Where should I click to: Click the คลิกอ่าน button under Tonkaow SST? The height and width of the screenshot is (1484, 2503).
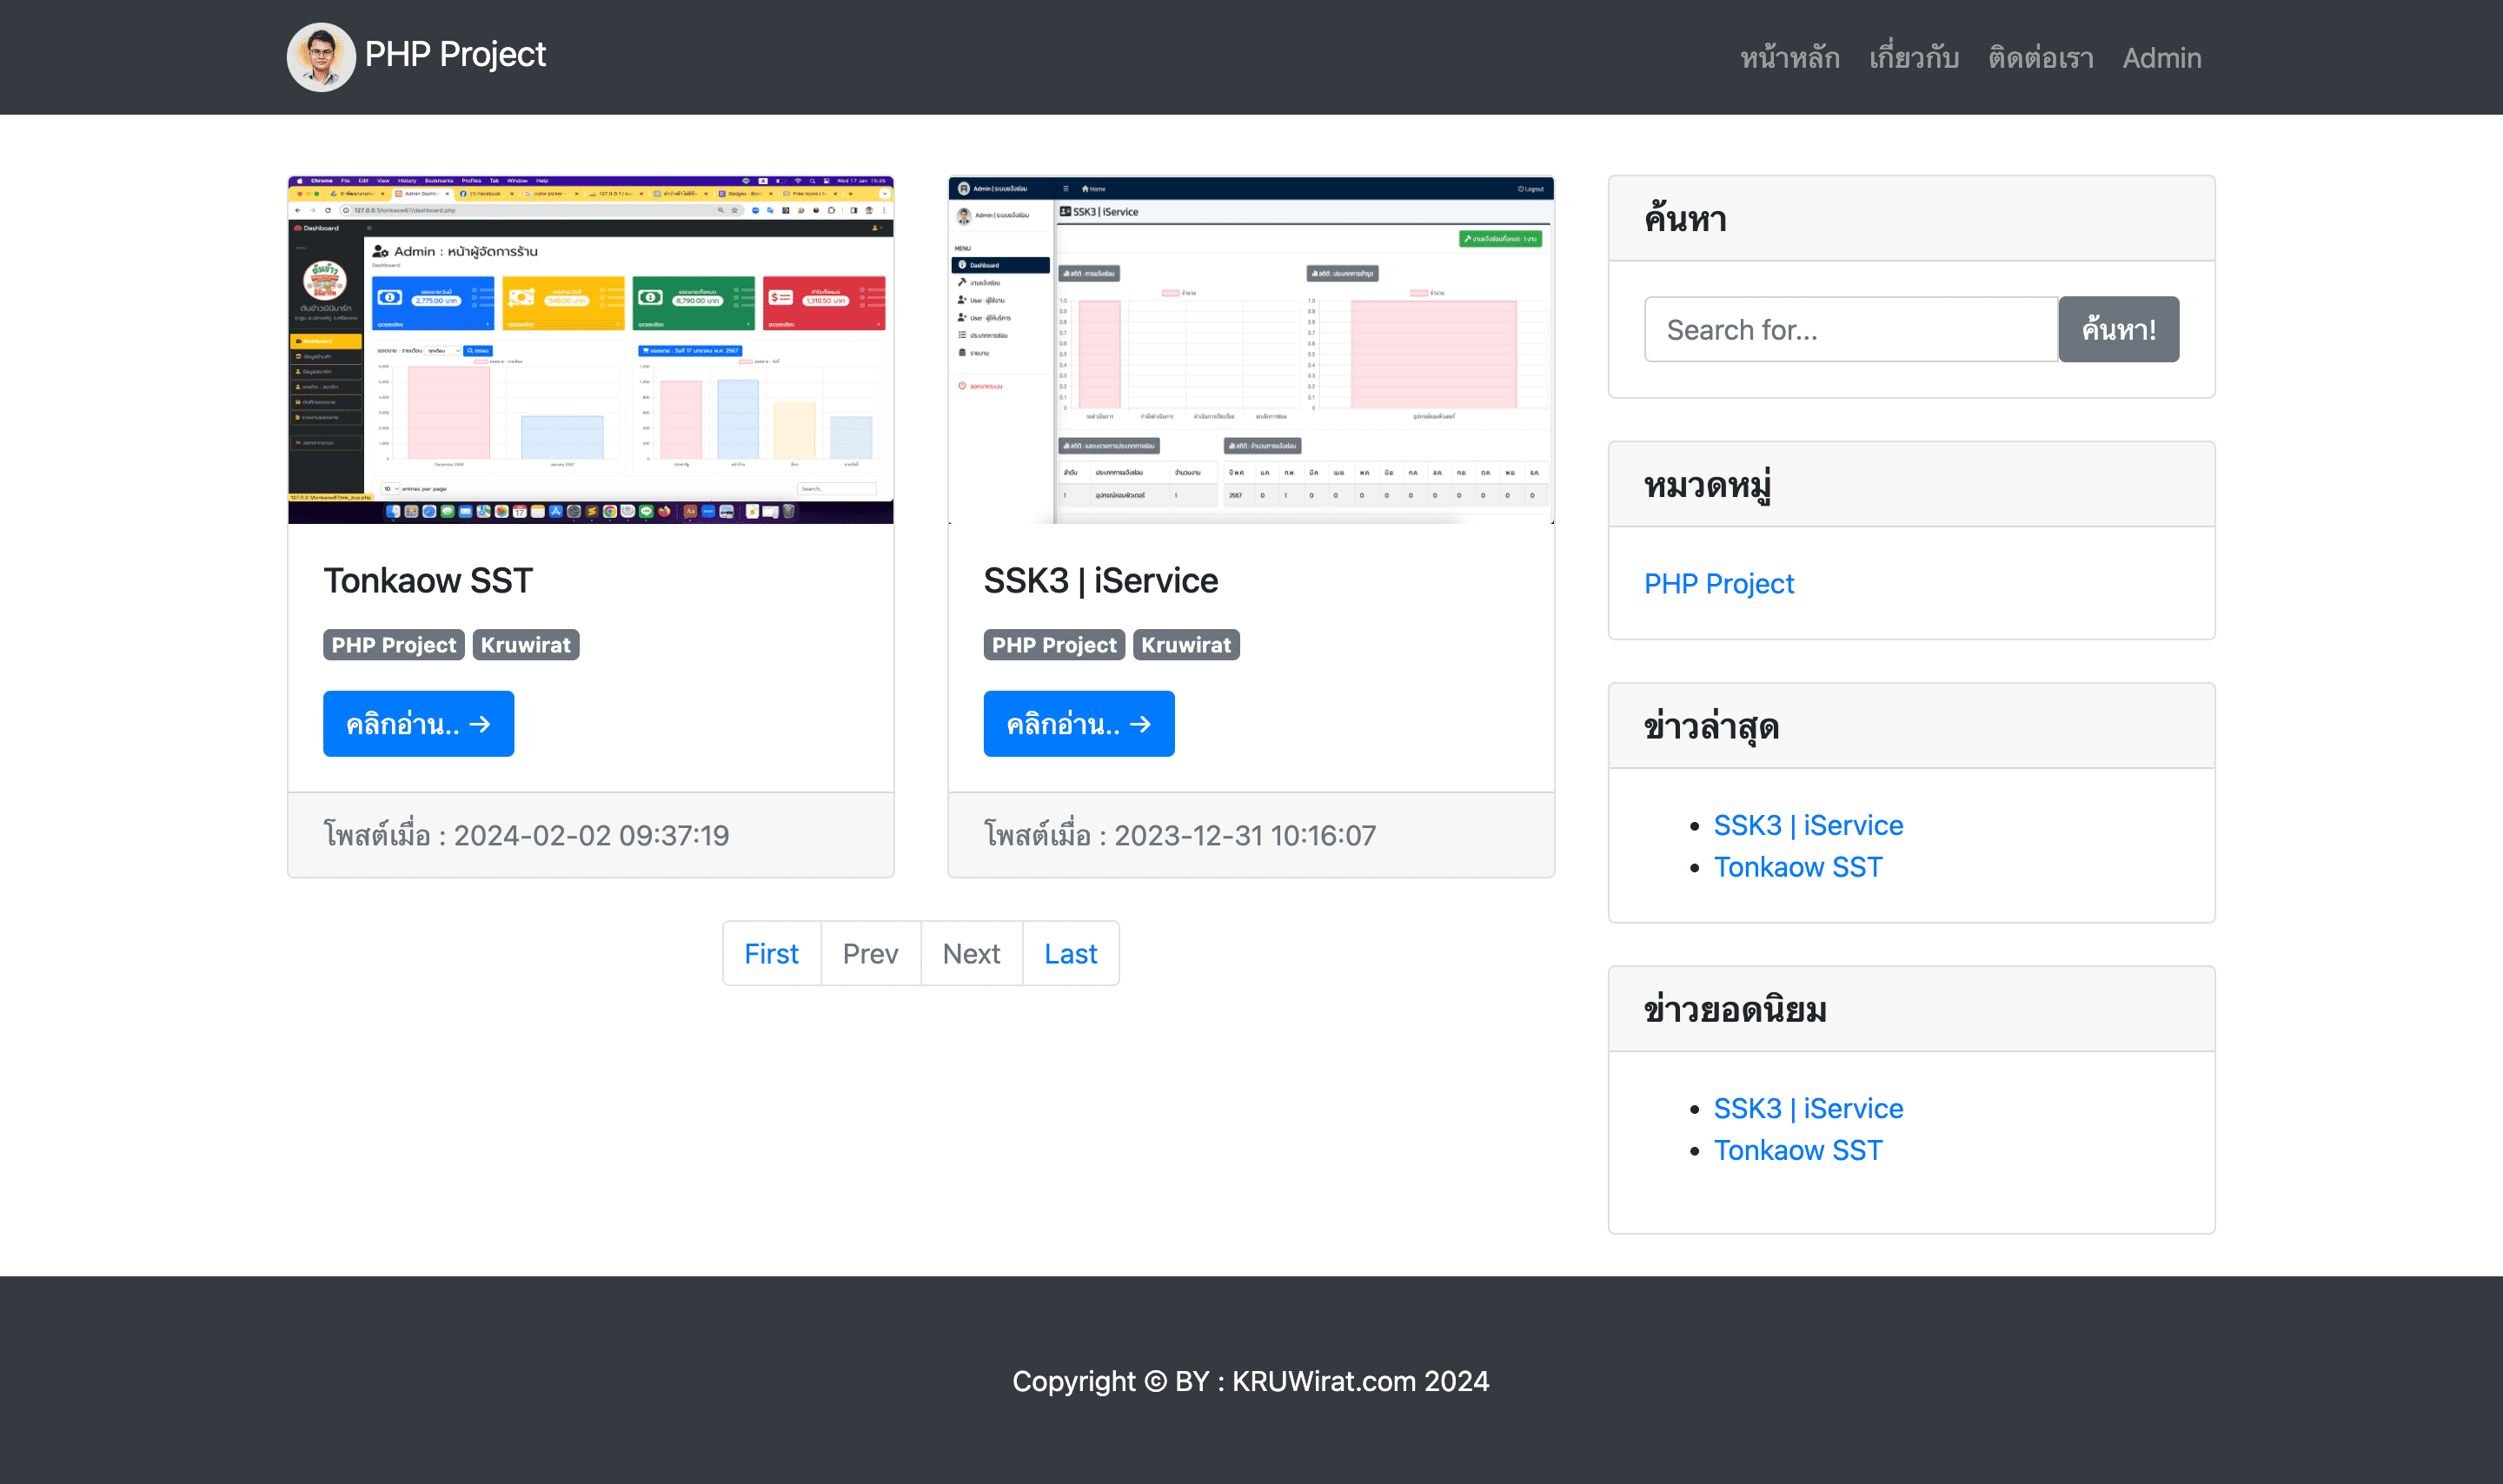418,724
